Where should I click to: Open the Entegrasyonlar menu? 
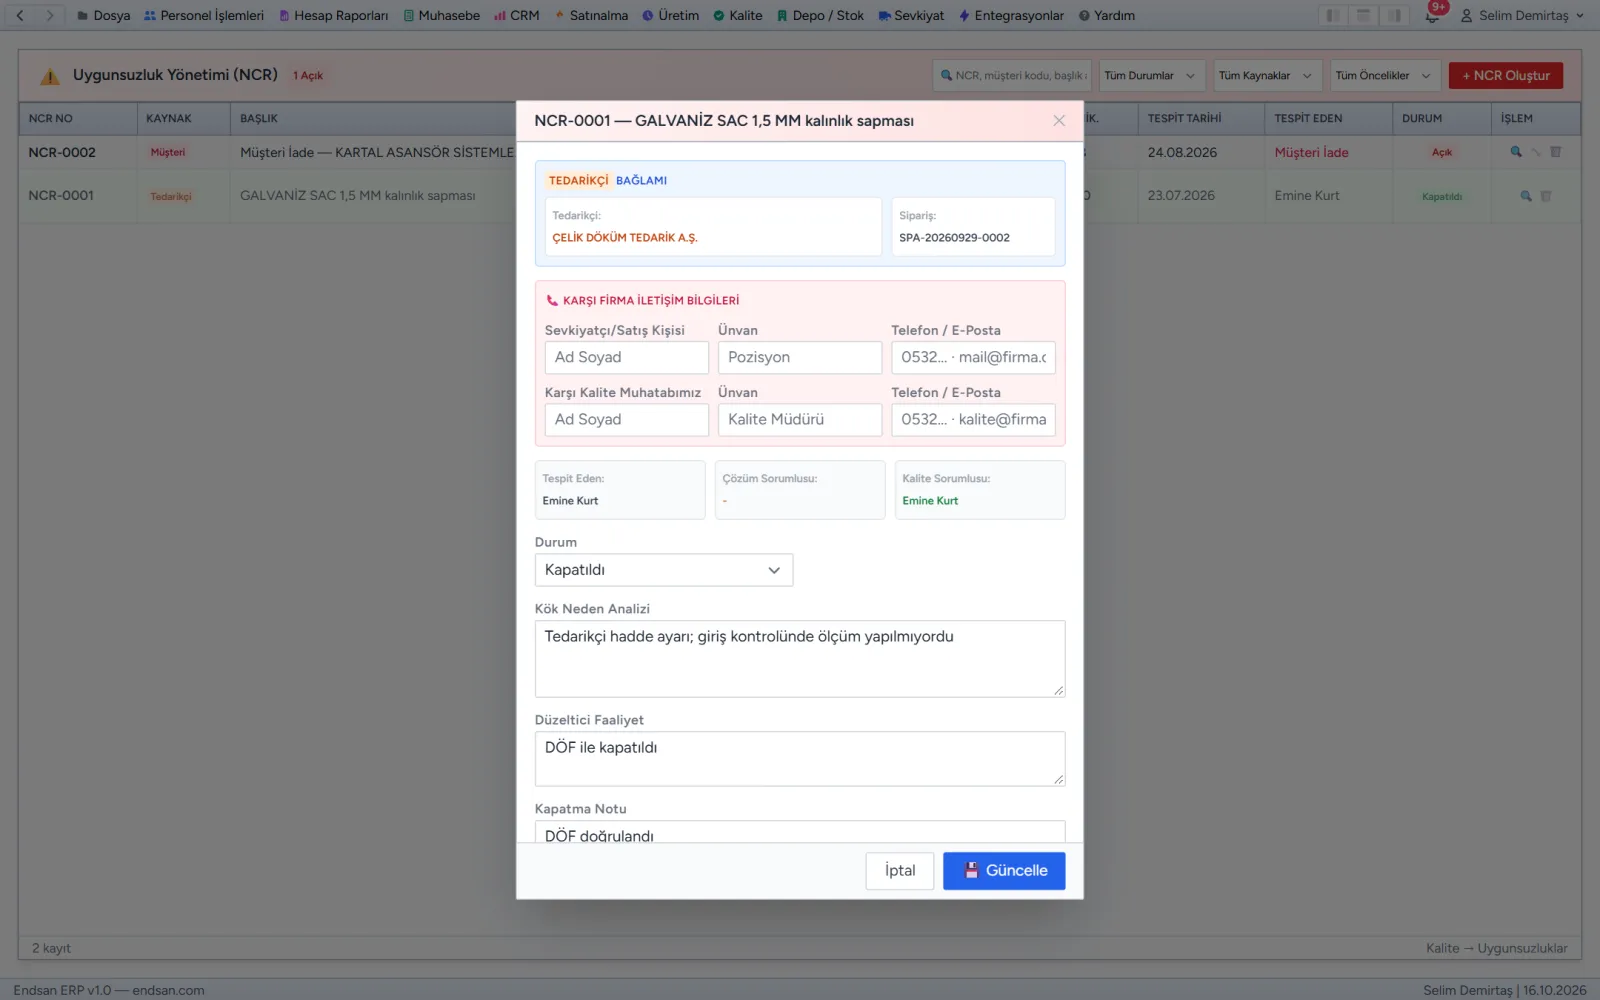(x=1011, y=15)
